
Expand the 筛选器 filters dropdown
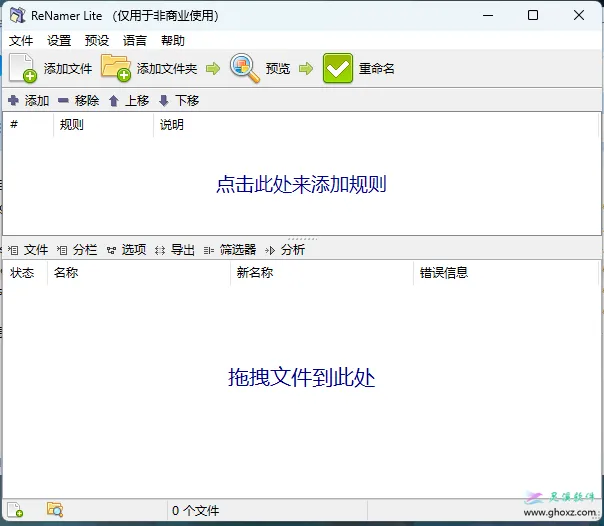(x=230, y=250)
